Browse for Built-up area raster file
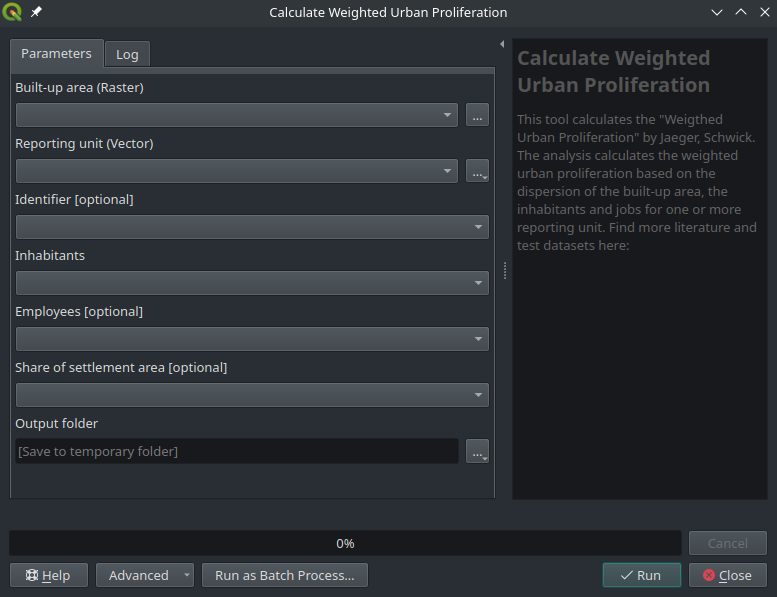This screenshot has width=777, height=597. (x=477, y=115)
